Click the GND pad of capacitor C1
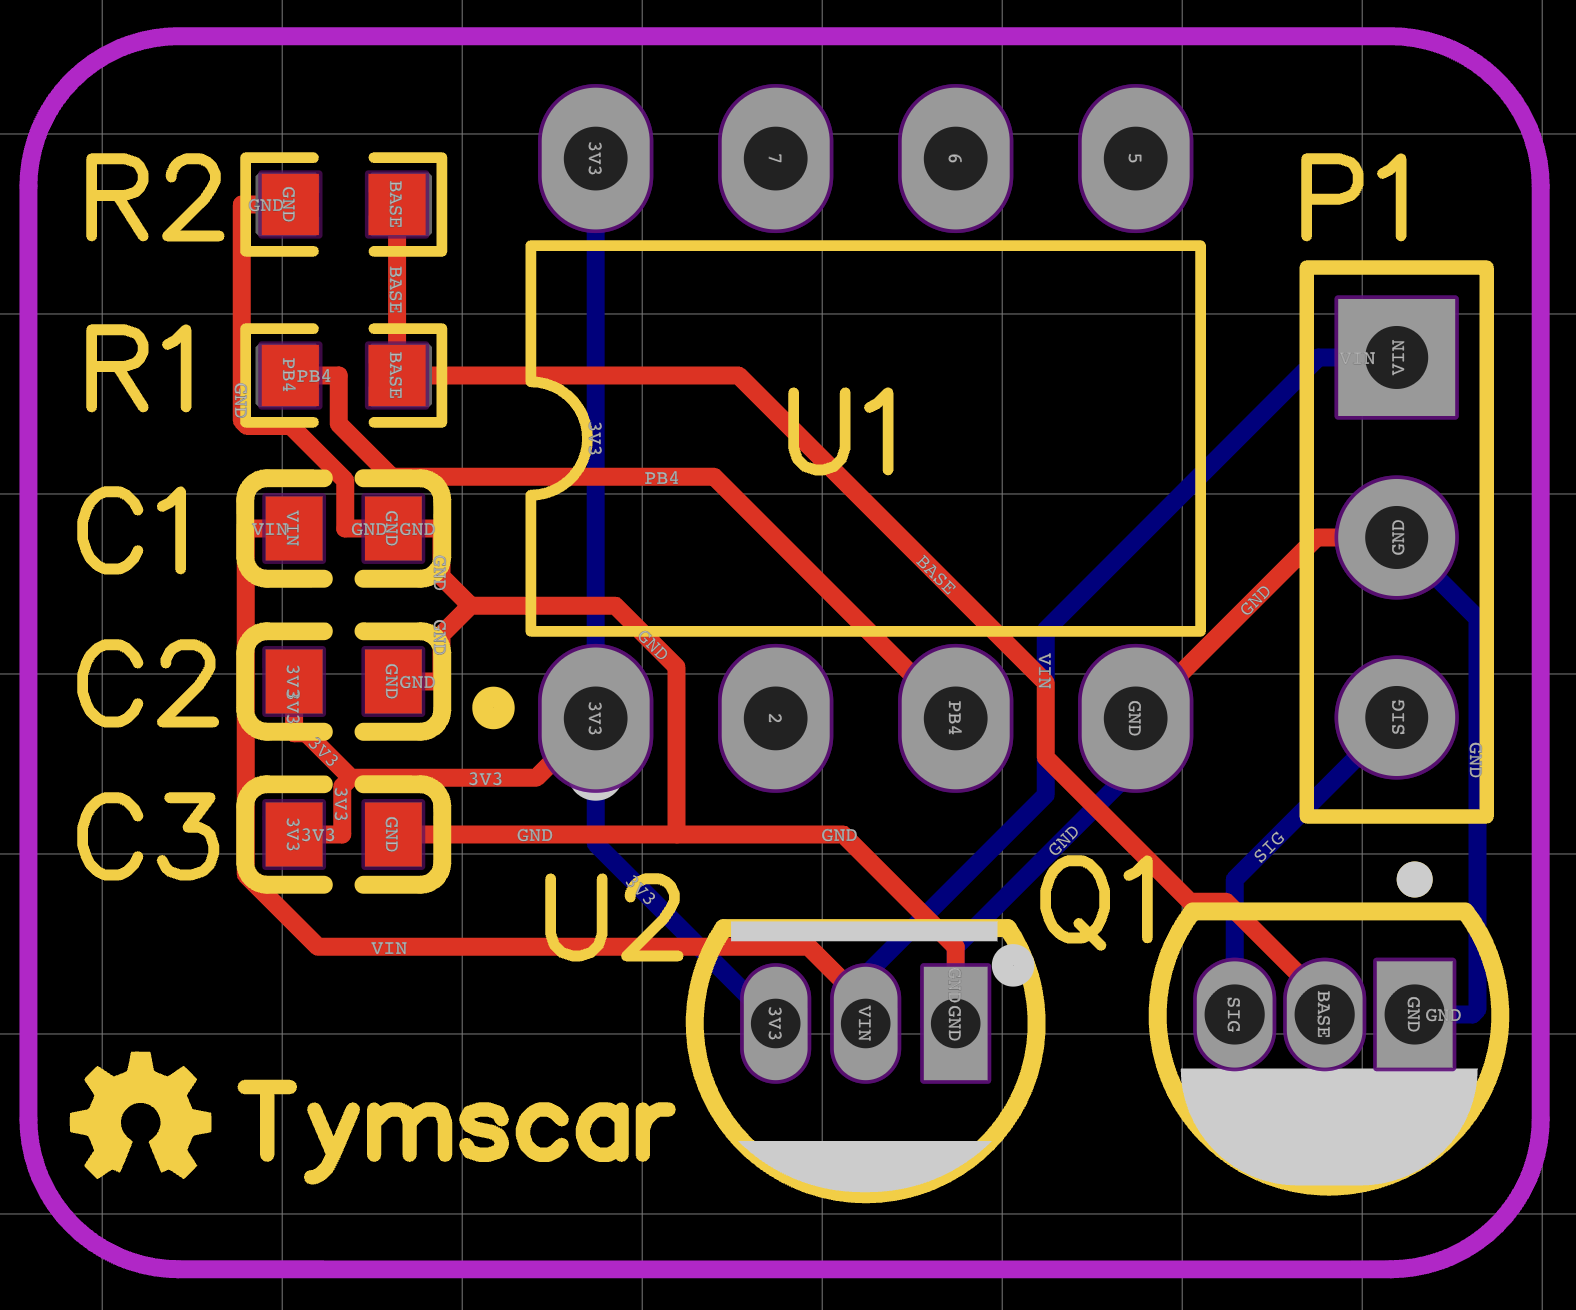The width and height of the screenshot is (1576, 1310). click(392, 528)
